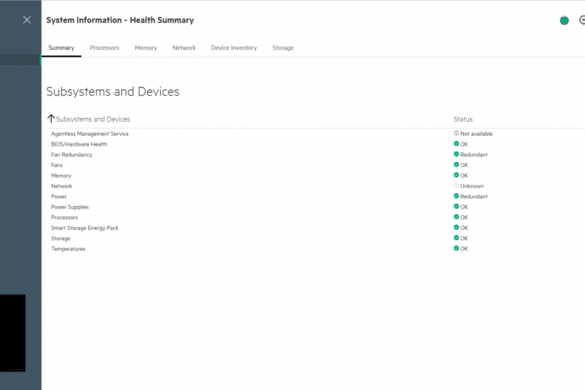Screen dimensions: 585x390
Task: Click the Not available info icon
Action: click(456, 133)
